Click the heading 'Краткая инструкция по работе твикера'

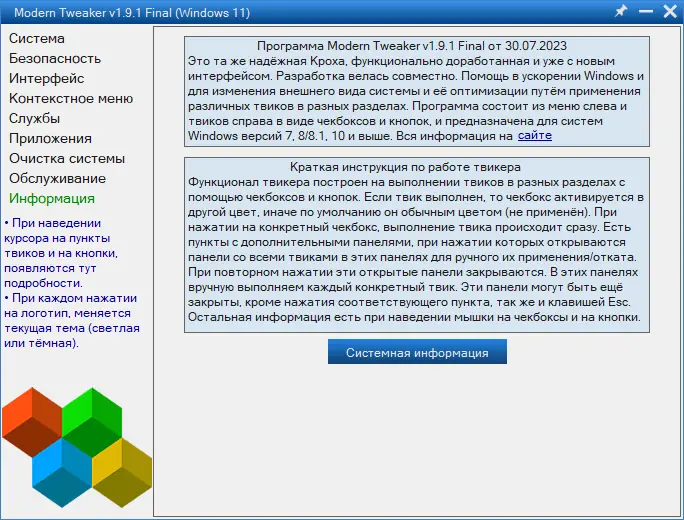tap(405, 167)
